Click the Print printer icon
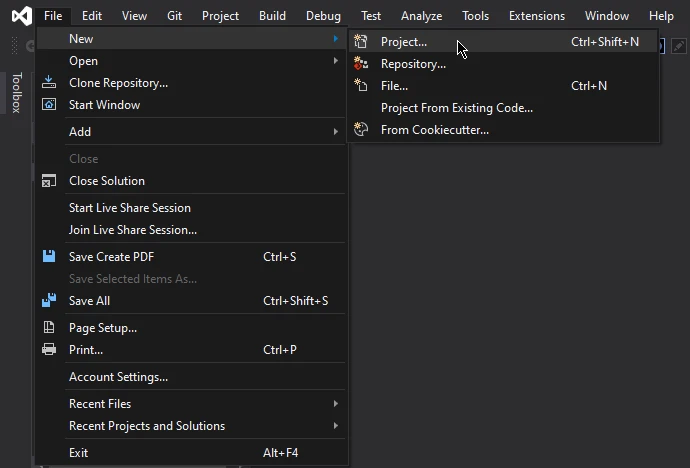 click(x=49, y=350)
